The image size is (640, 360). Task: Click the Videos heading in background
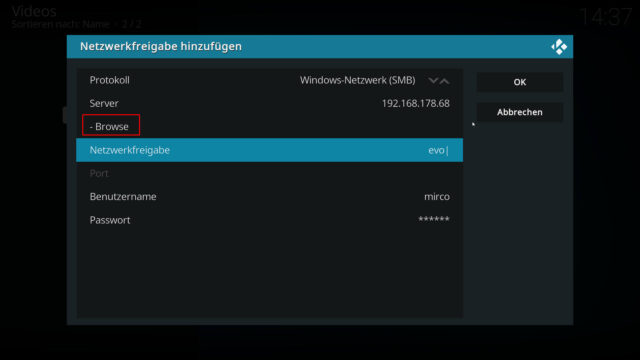(34, 11)
